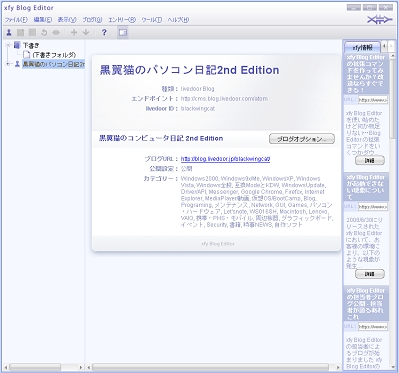Collapse the 下書き tree node

[x=8, y=45]
